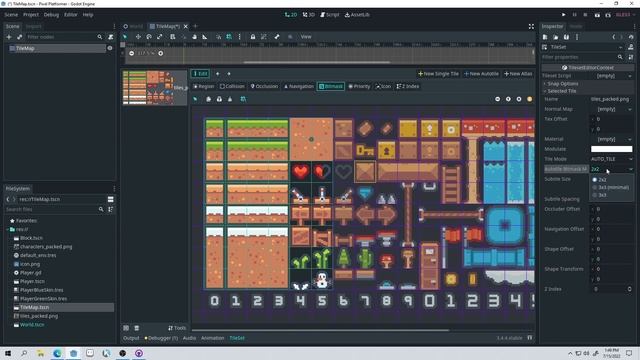This screenshot has height=360, width=640.
Task: Click the viewport horizontal scrollbar
Action: [316, 62]
